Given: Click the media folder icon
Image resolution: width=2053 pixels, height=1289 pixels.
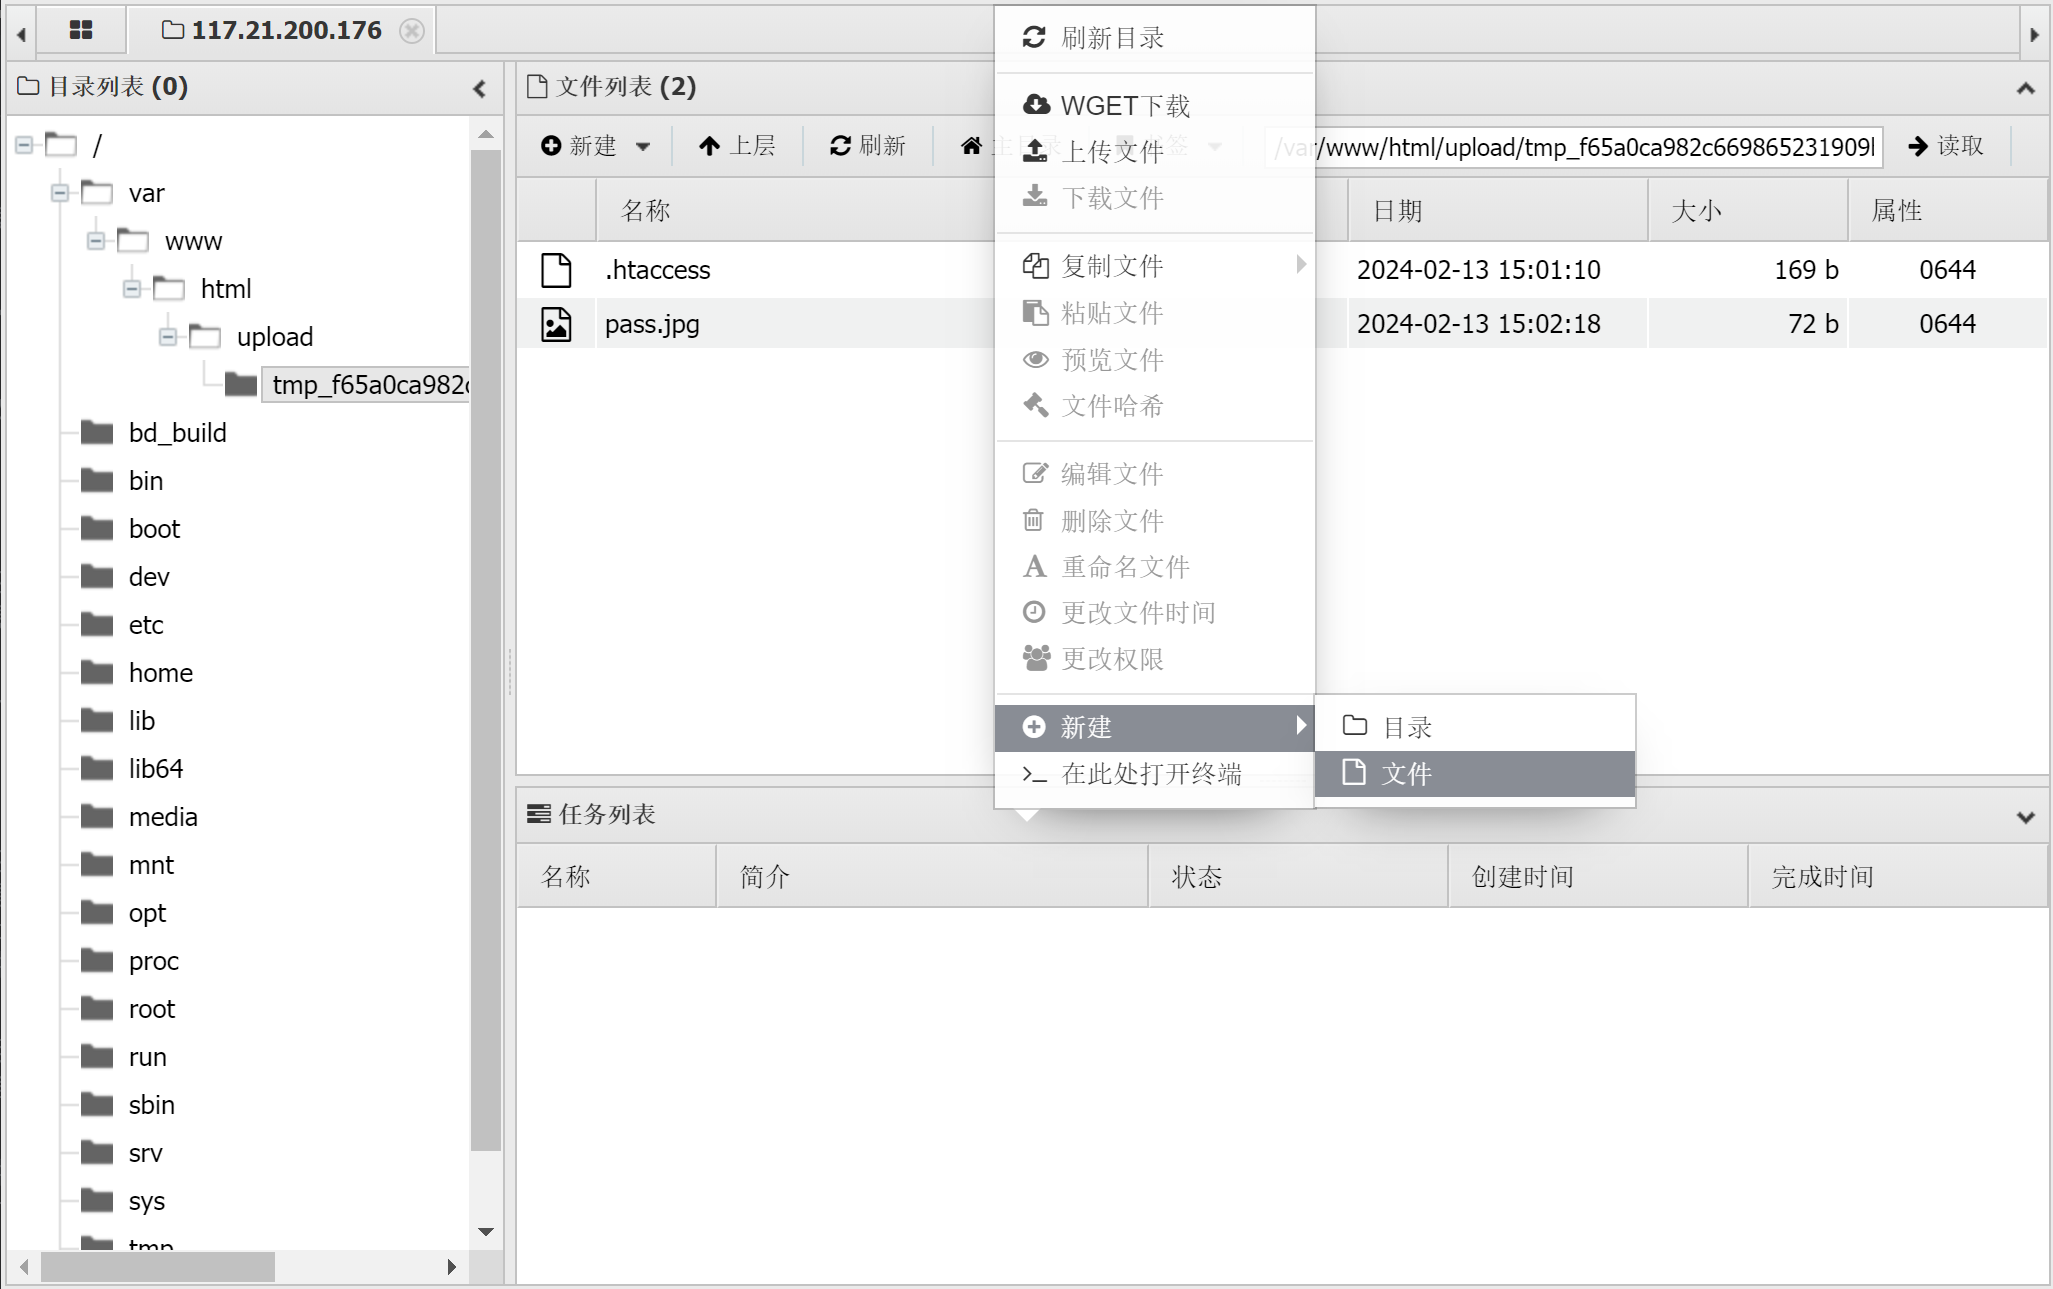Looking at the screenshot, I should [x=97, y=816].
